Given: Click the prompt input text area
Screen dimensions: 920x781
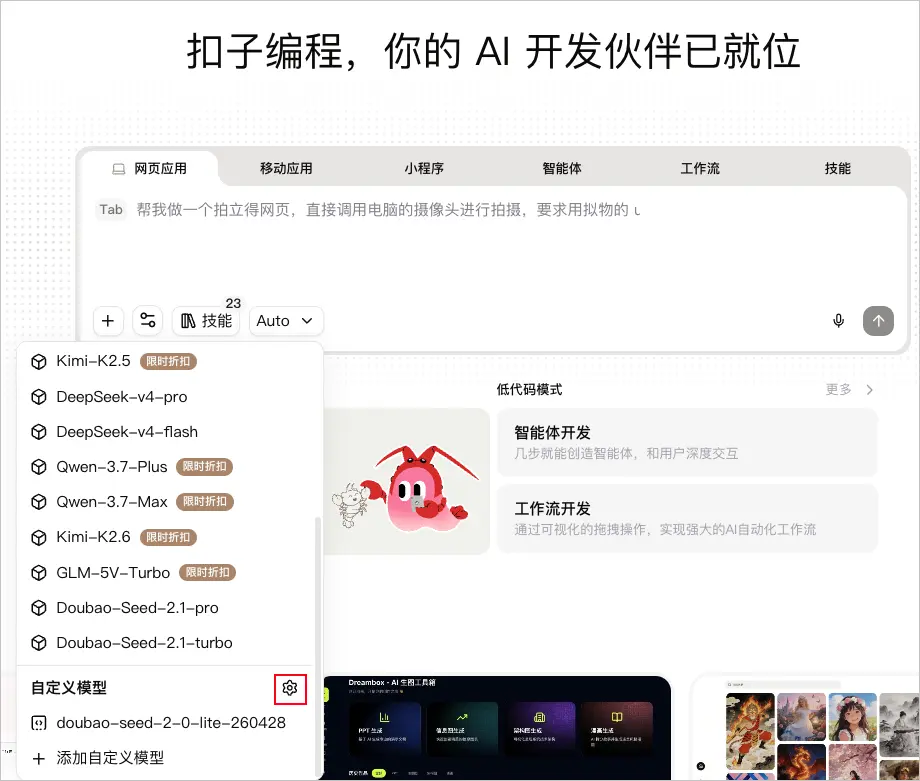Looking at the screenshot, I should click(493, 246).
